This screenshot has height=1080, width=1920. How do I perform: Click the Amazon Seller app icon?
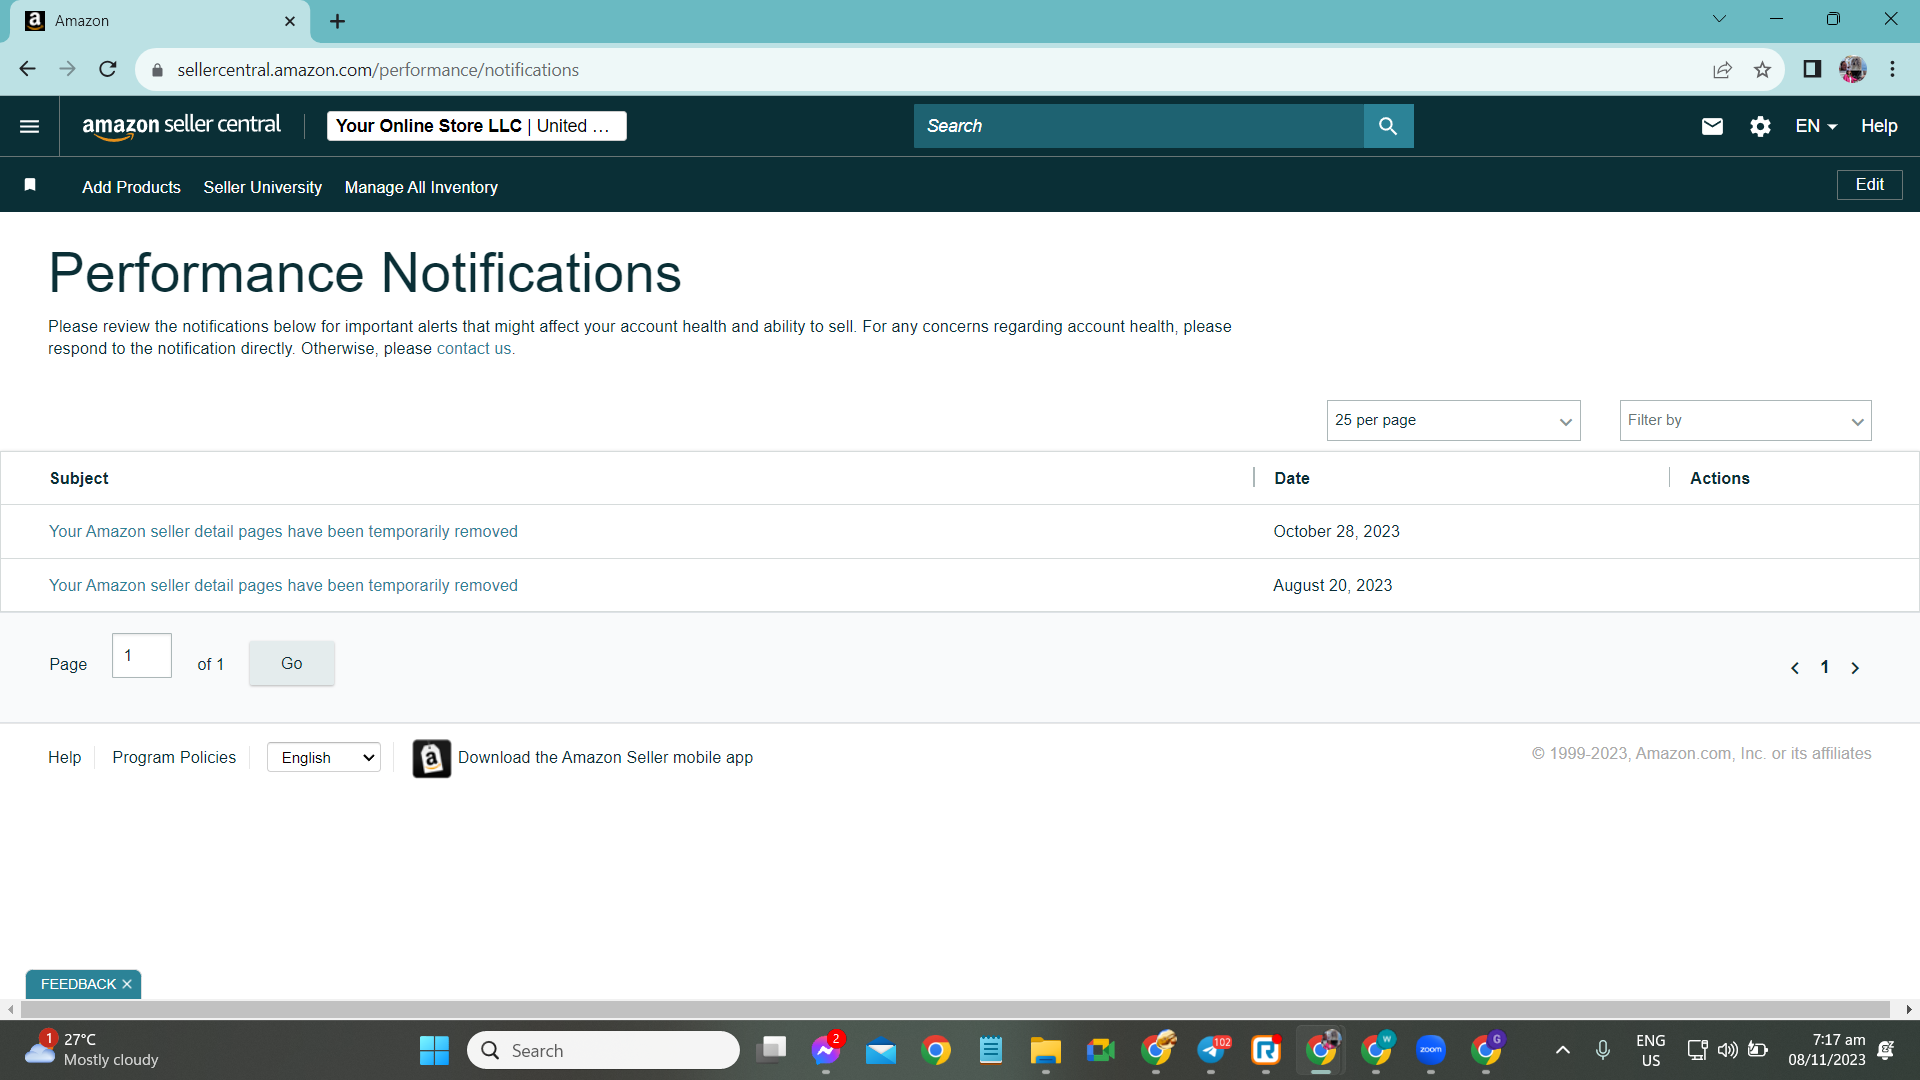tap(432, 759)
